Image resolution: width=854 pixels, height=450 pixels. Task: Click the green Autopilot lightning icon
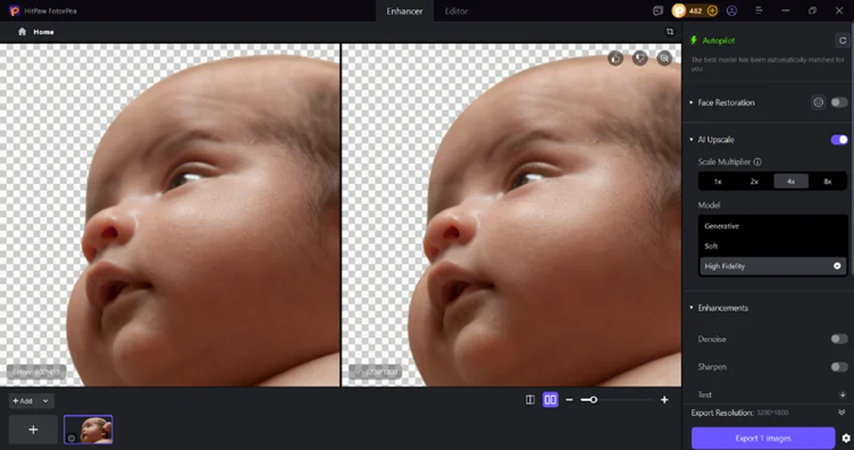[x=694, y=40]
